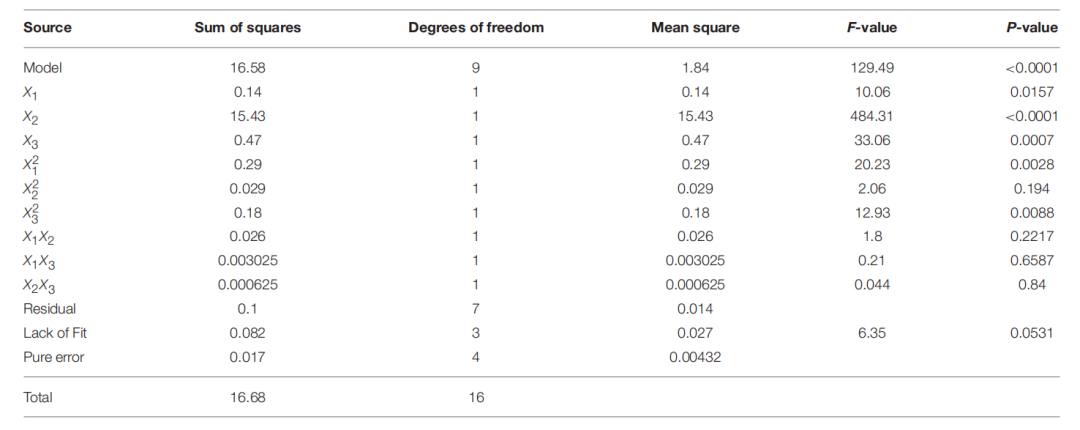Select the P-value cell showing 0.0157
The height and width of the screenshot is (430, 1080).
point(1032,92)
